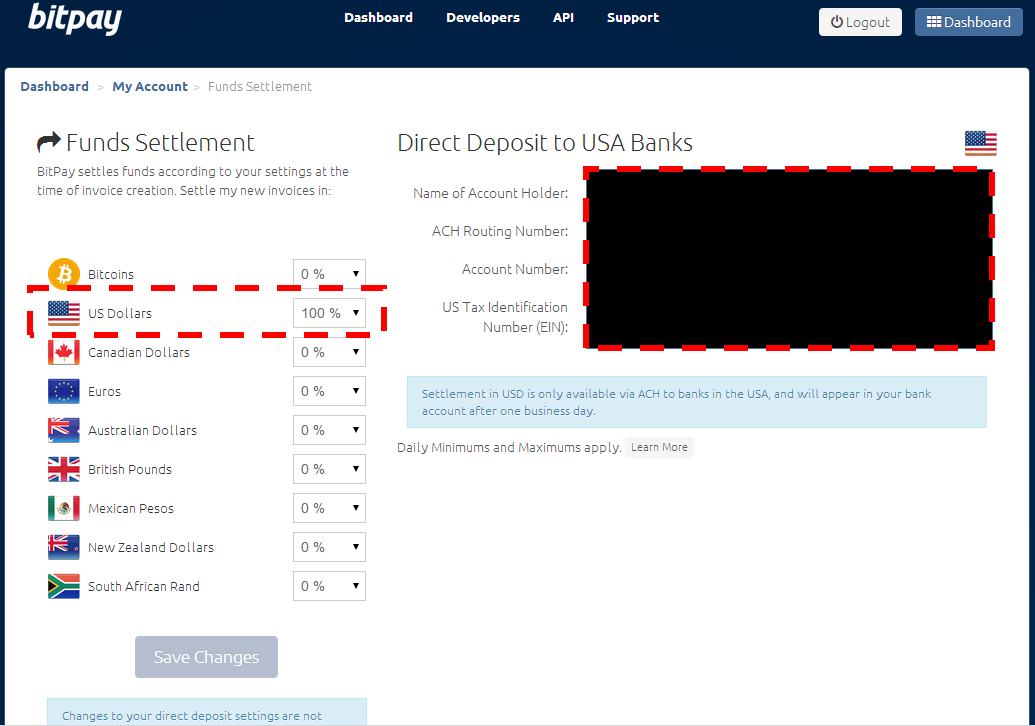The image size is (1035, 726).
Task: Open the Developers menu item
Action: (483, 18)
